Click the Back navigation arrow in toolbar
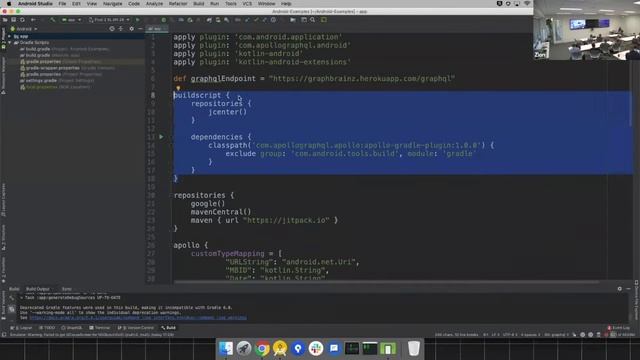This screenshot has width=640, height=360. [x=33, y=20]
